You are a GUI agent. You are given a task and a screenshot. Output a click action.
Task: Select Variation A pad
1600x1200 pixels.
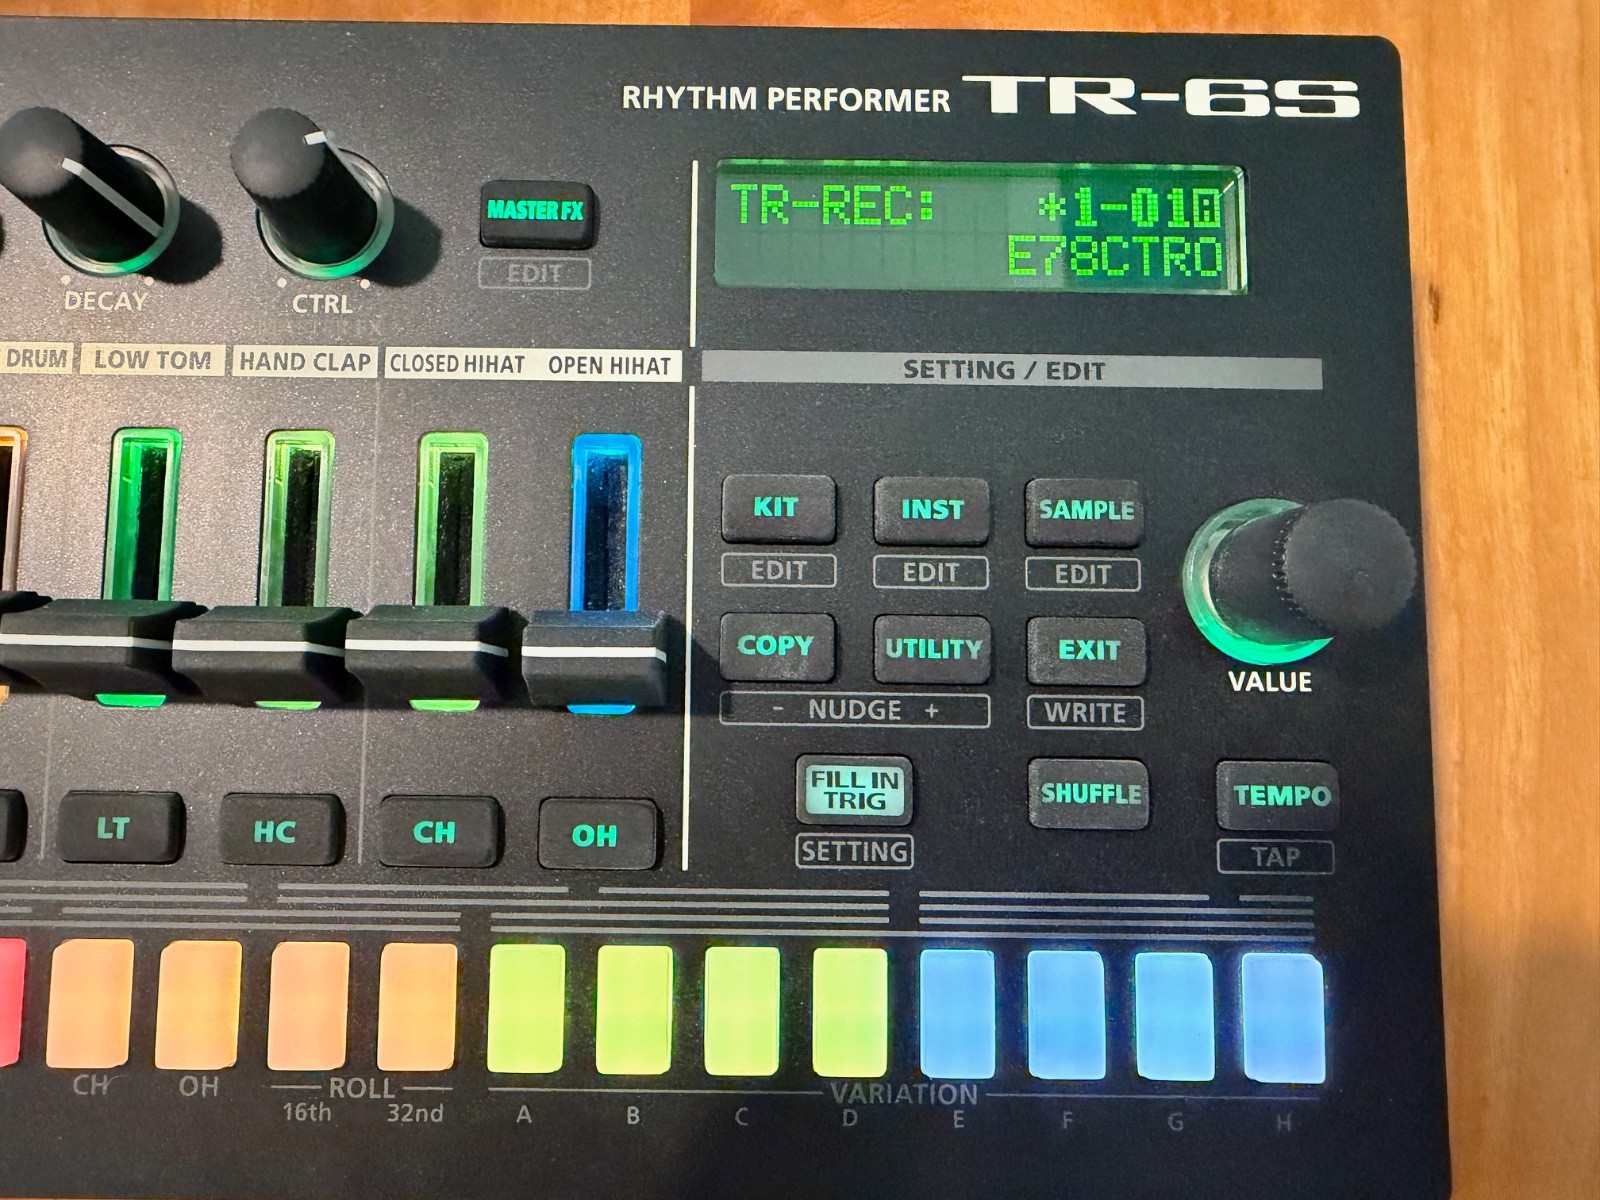pos(527,1008)
